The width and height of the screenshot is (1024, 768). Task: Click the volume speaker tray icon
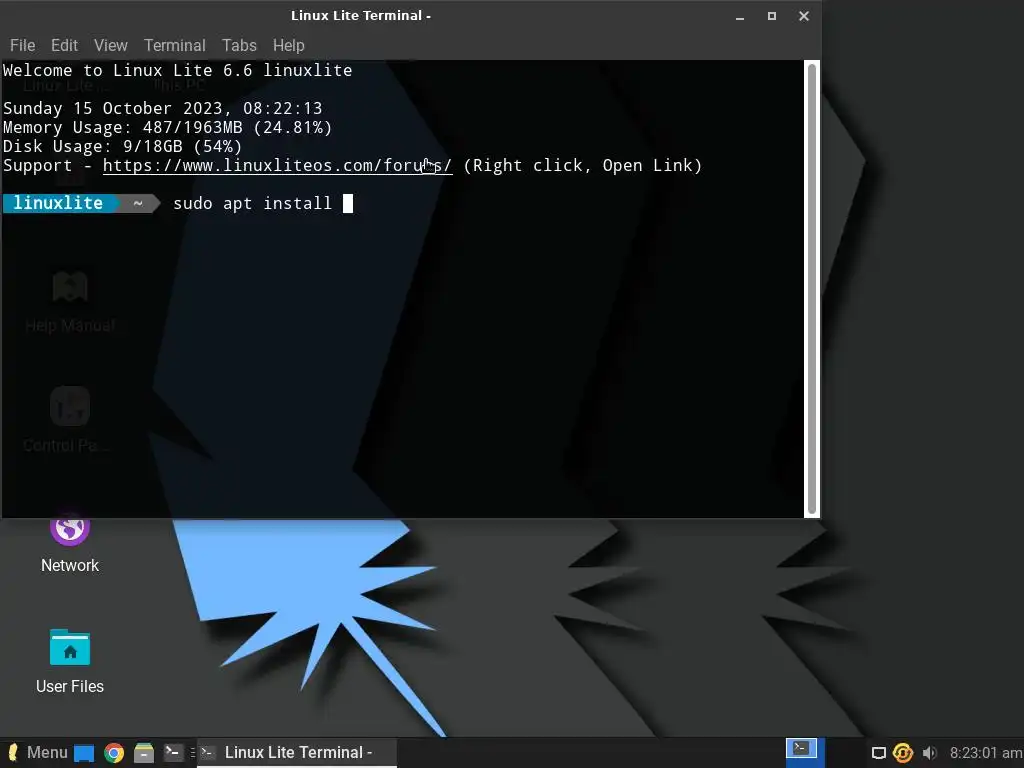[929, 753]
